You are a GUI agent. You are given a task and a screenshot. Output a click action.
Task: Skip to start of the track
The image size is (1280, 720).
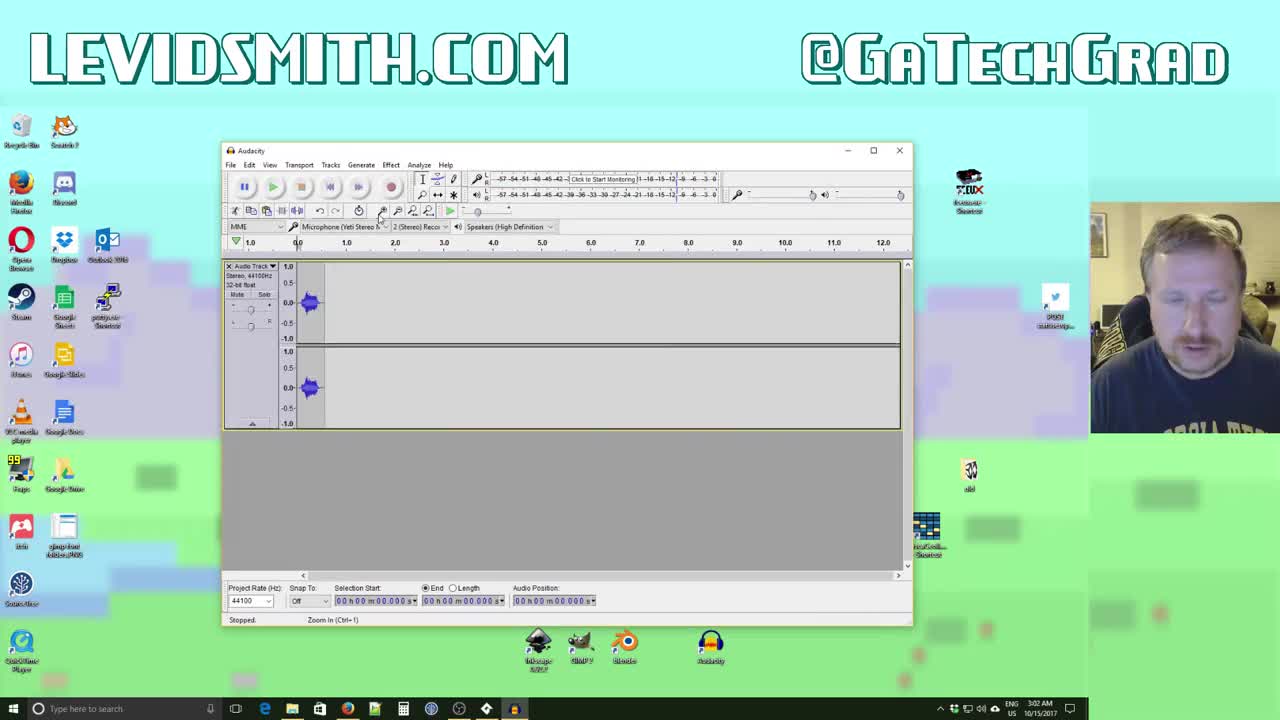tap(330, 187)
